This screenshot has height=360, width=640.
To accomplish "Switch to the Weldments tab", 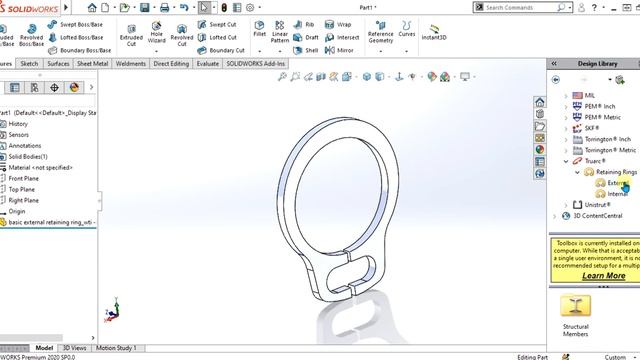I will coord(131,64).
